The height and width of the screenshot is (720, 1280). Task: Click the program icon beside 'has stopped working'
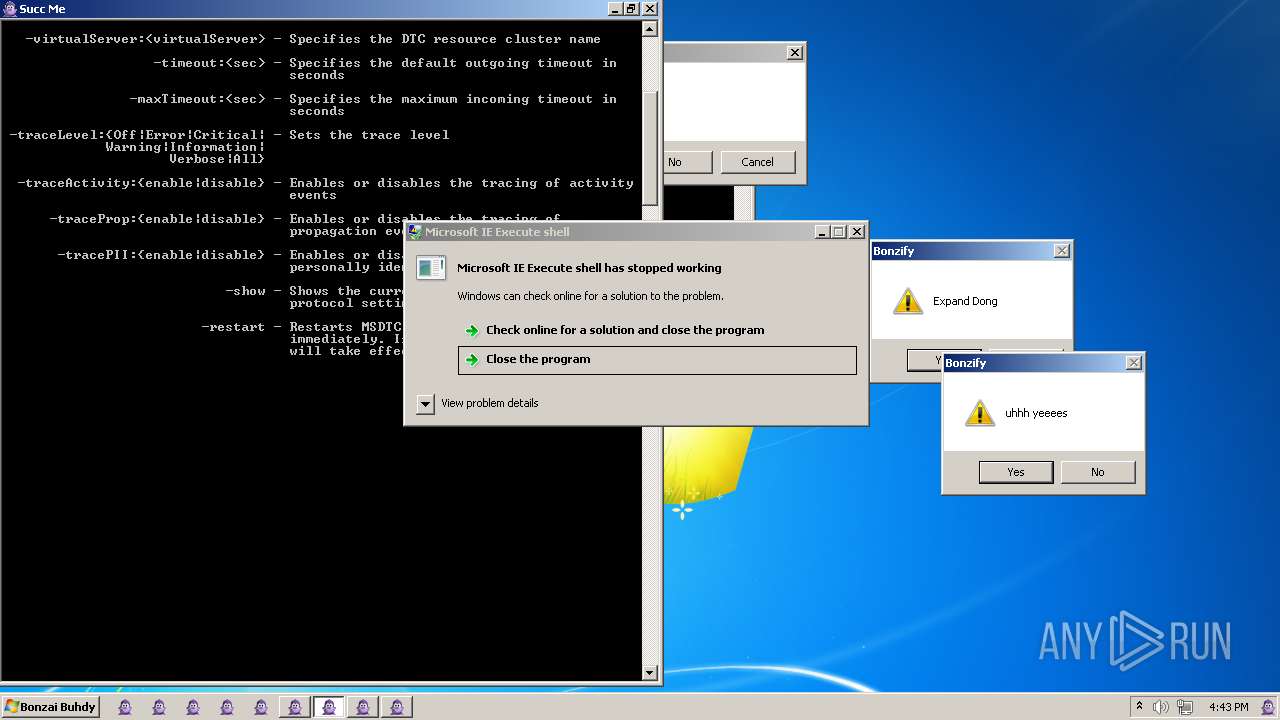point(431,268)
